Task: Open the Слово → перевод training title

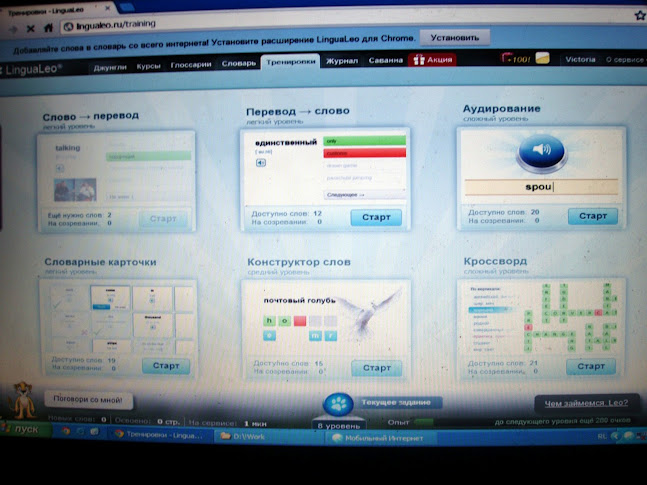Action: click(x=90, y=116)
